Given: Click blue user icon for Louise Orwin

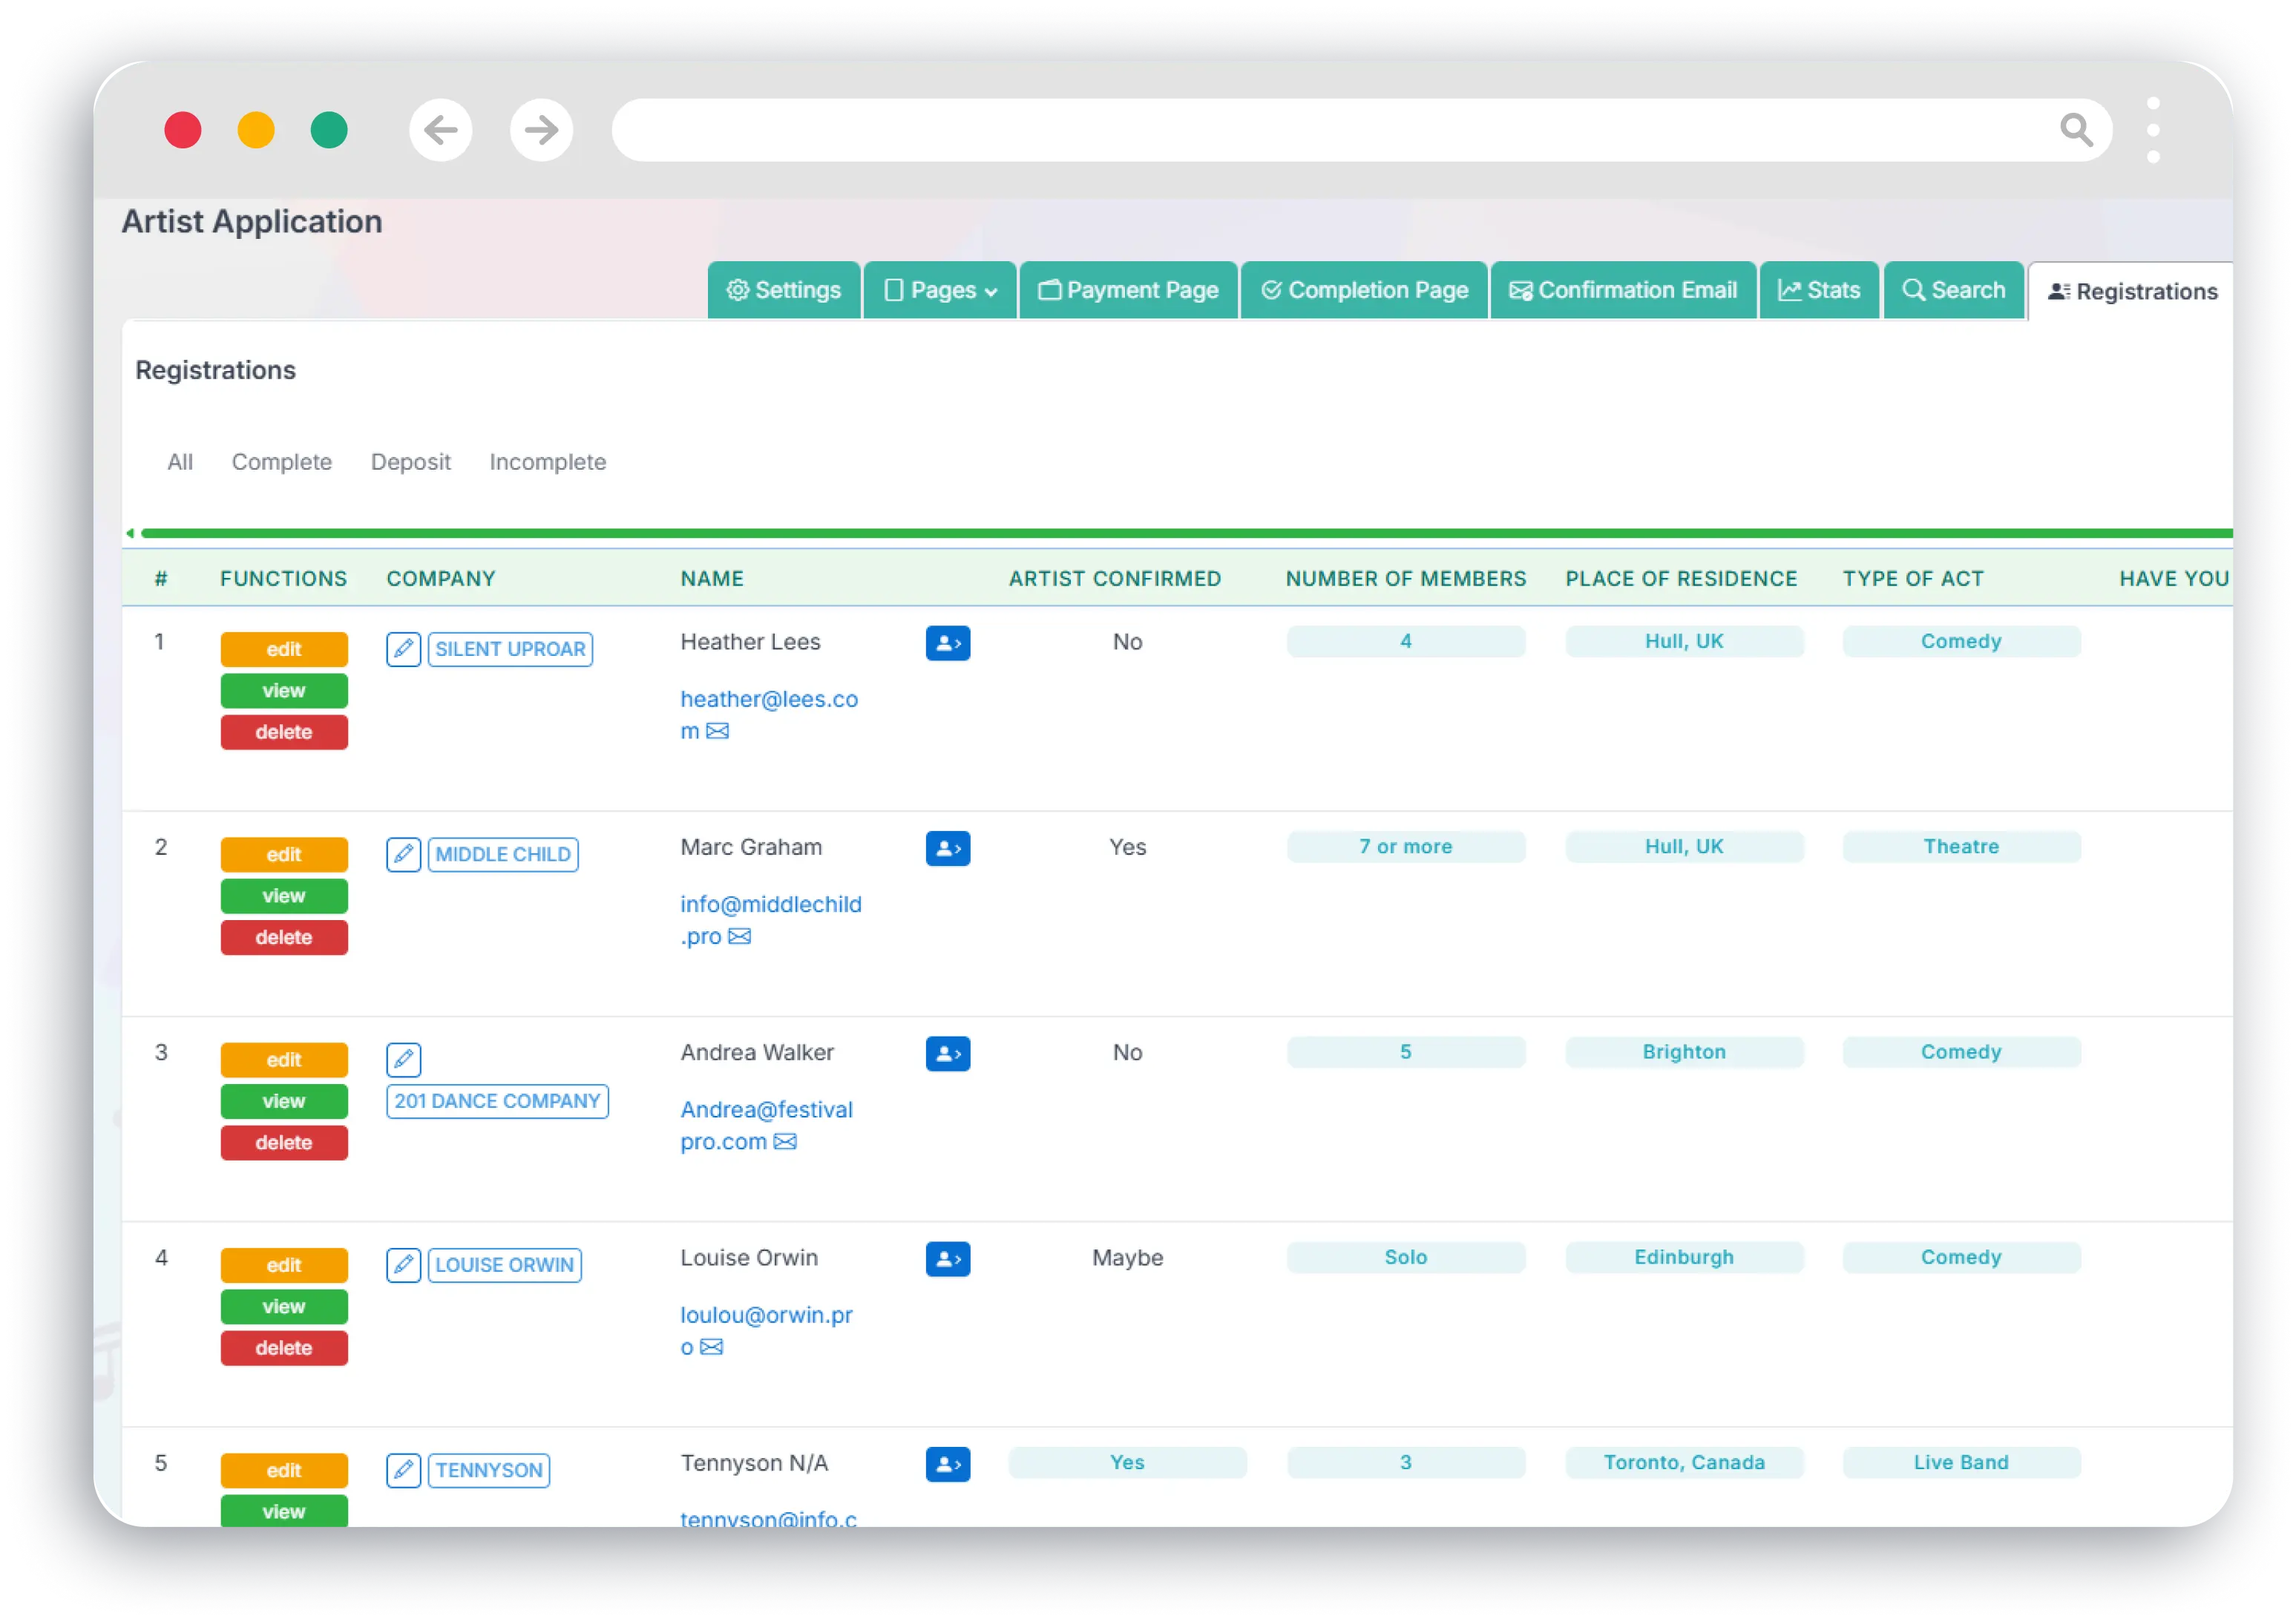Looking at the screenshot, I should (x=947, y=1259).
